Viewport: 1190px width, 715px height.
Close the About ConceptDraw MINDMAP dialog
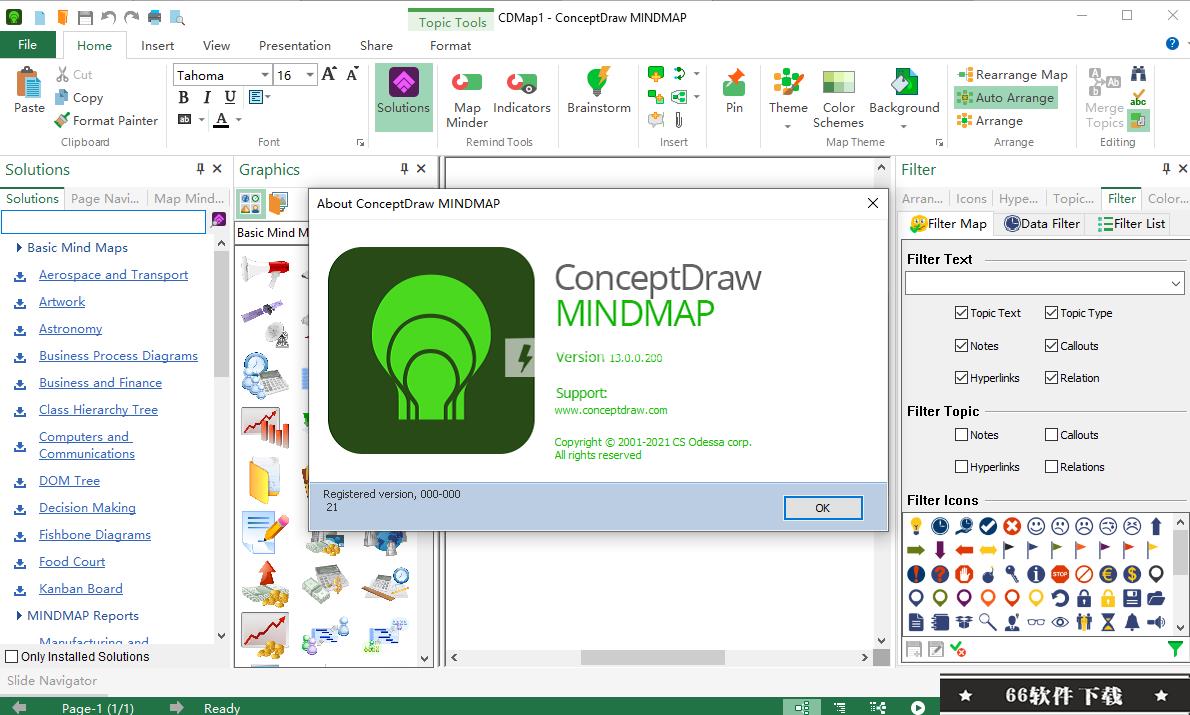873,203
